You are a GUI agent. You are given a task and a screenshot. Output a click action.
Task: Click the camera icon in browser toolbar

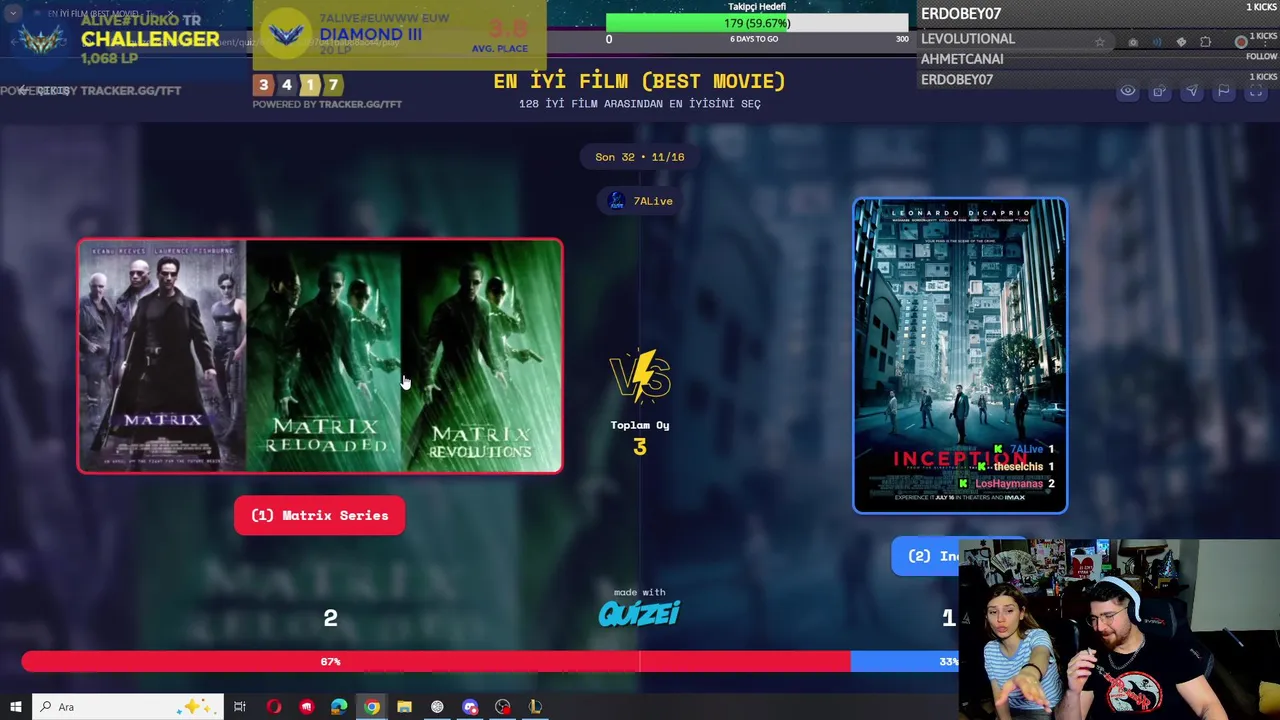point(1133,42)
